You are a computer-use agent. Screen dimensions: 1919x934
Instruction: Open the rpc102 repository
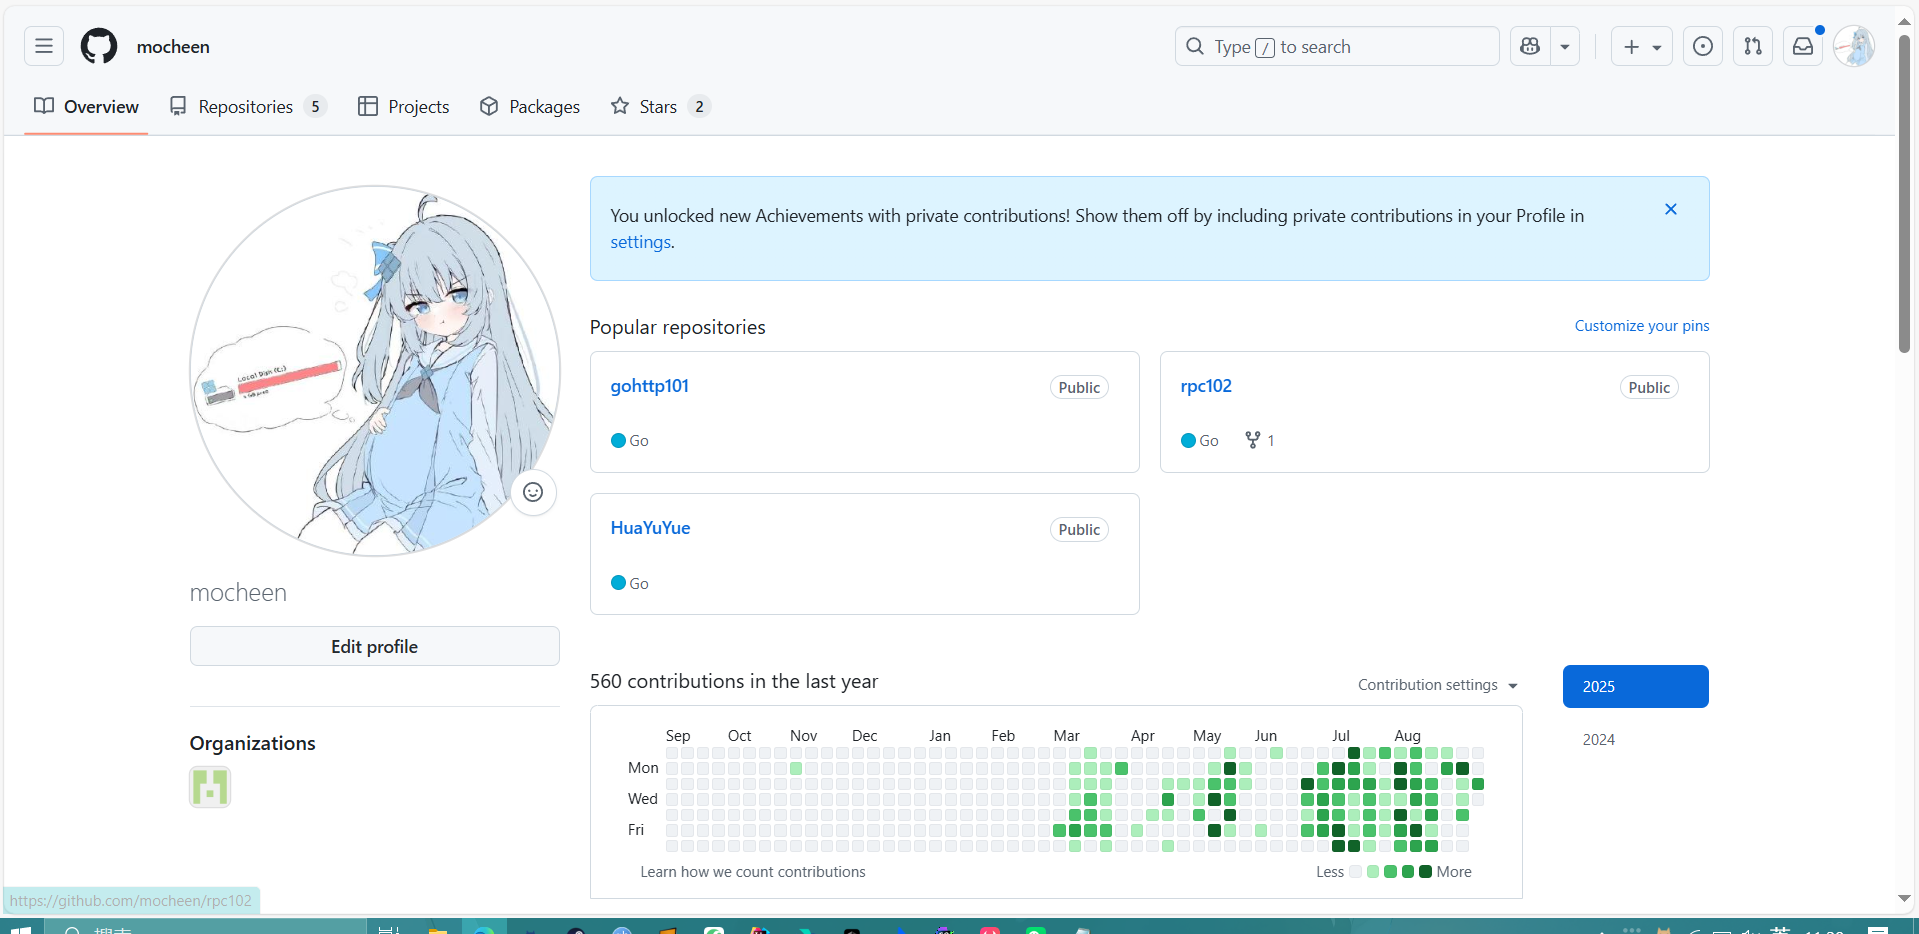[x=1206, y=386]
